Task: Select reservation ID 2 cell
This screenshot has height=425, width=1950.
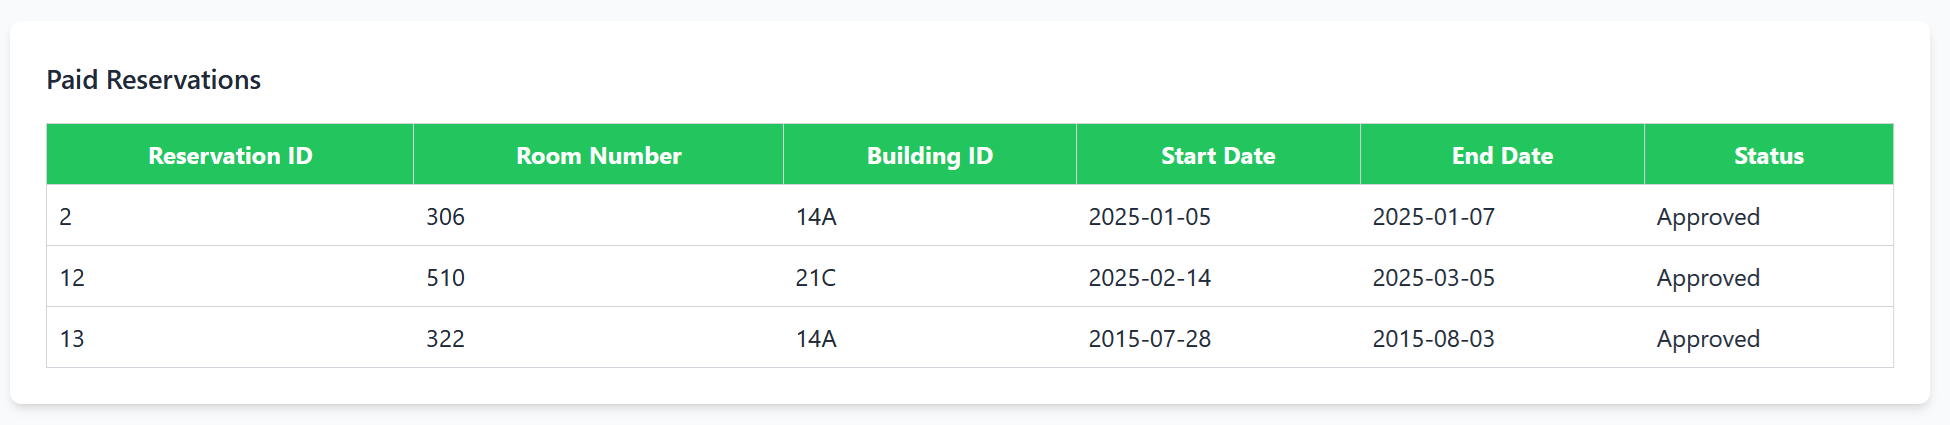Action: tap(66, 217)
